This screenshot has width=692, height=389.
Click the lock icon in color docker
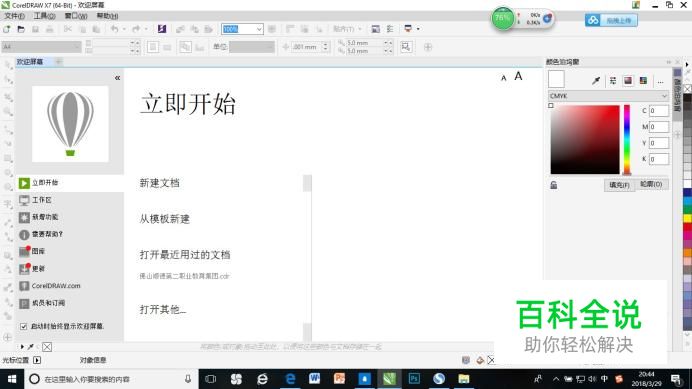click(554, 185)
